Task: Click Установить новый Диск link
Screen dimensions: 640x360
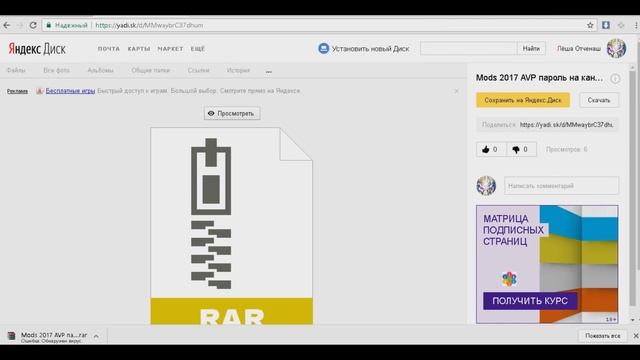Action: [x=364, y=49]
